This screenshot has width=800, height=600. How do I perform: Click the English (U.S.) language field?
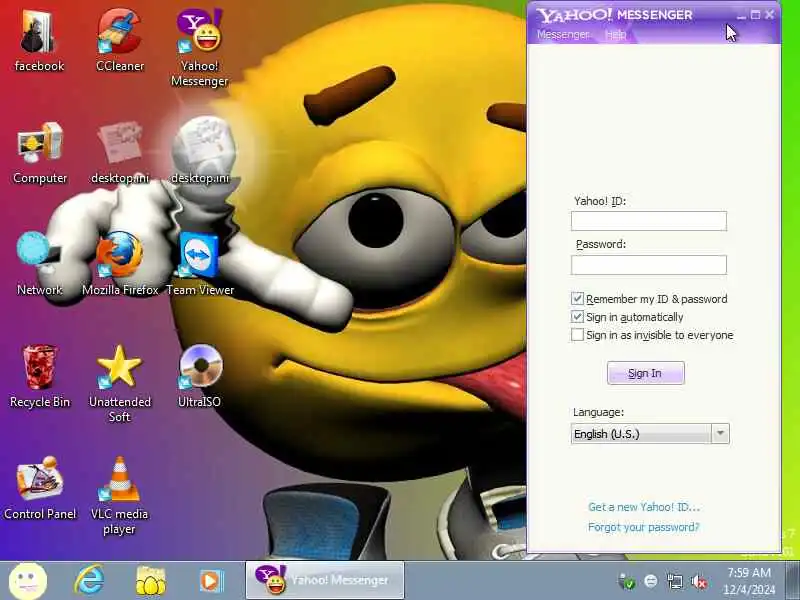641,434
